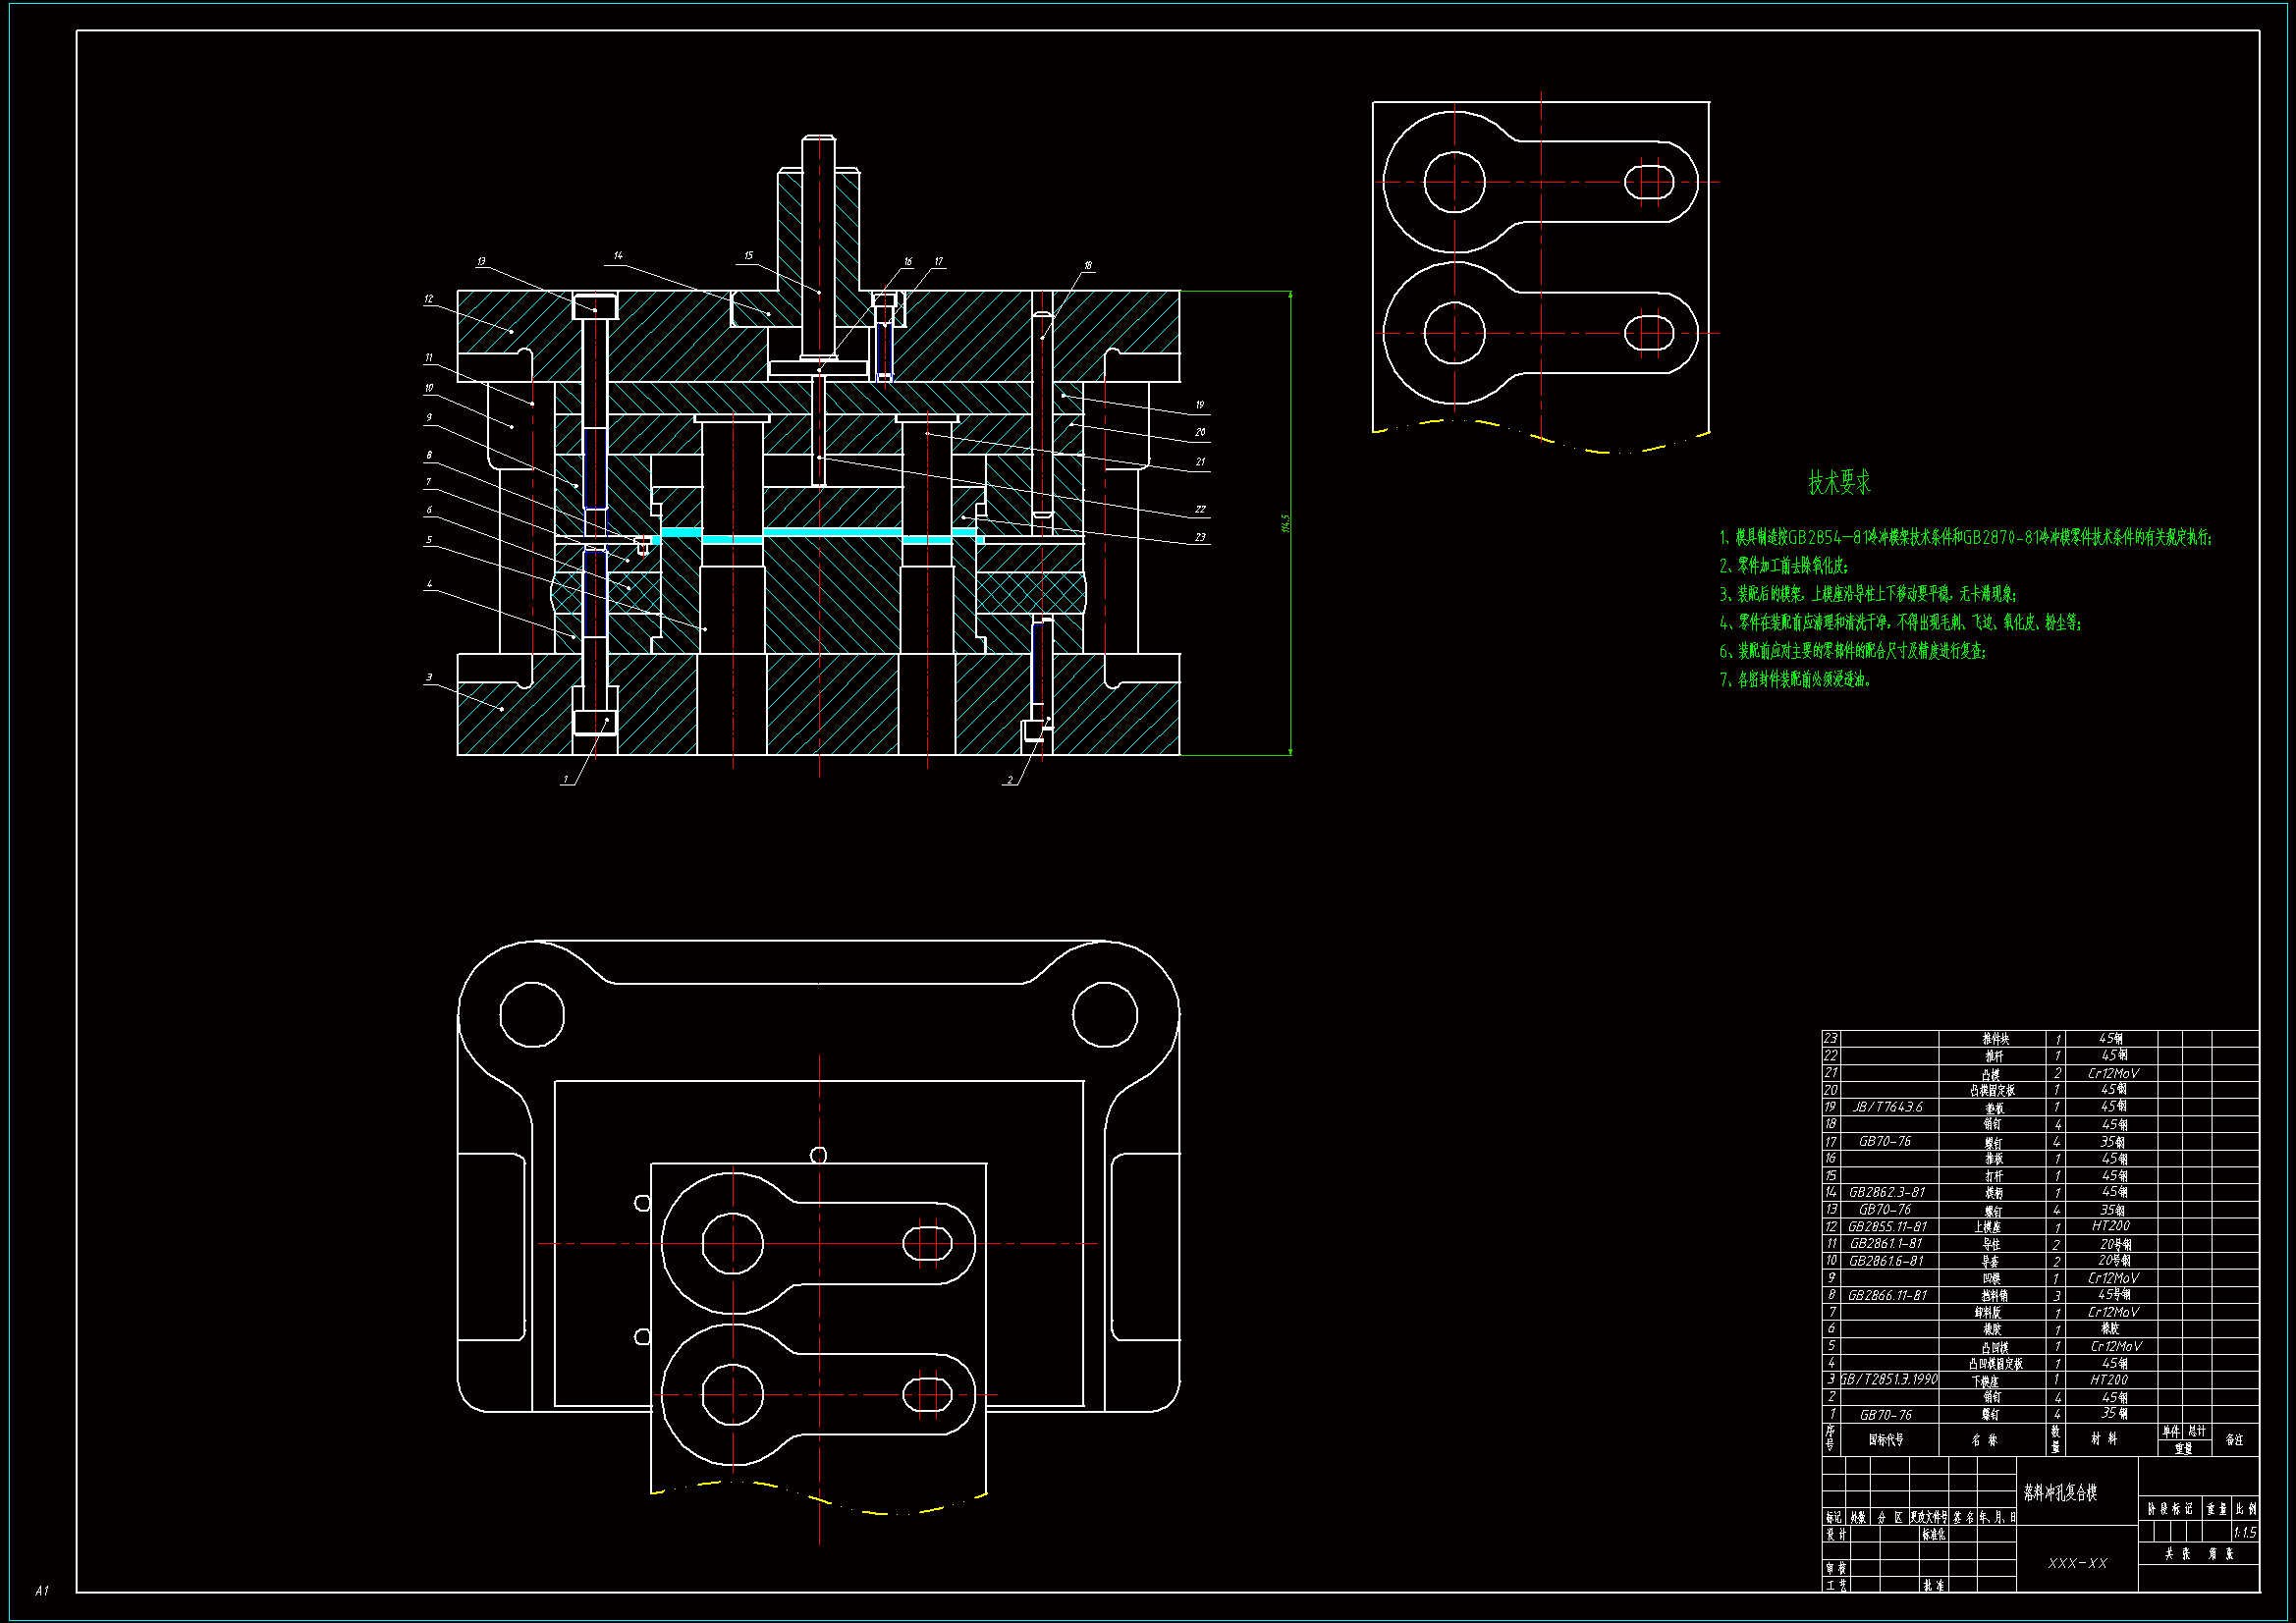Select GB/T2851.3.1990 standard code in parts list
Image resolution: width=2296 pixels, height=1623 pixels.
1889,1380
